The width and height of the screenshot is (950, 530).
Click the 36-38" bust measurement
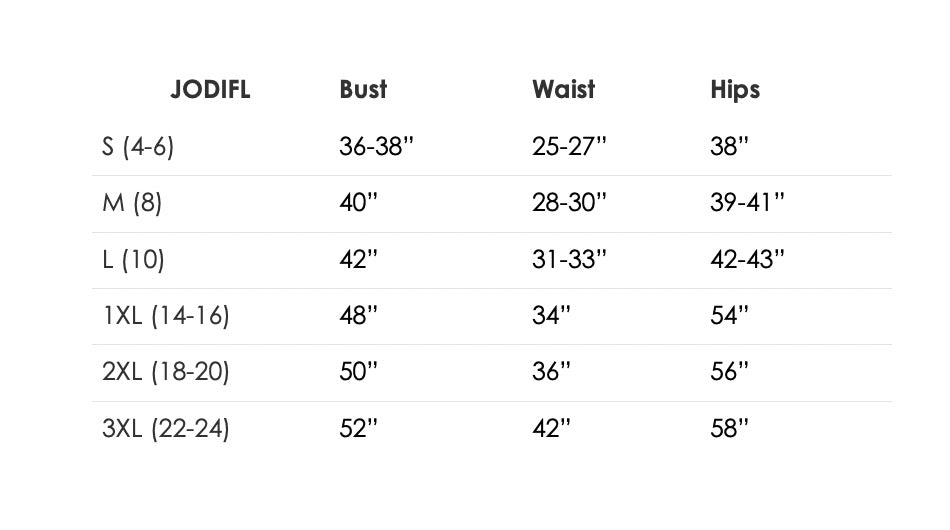click(x=376, y=146)
